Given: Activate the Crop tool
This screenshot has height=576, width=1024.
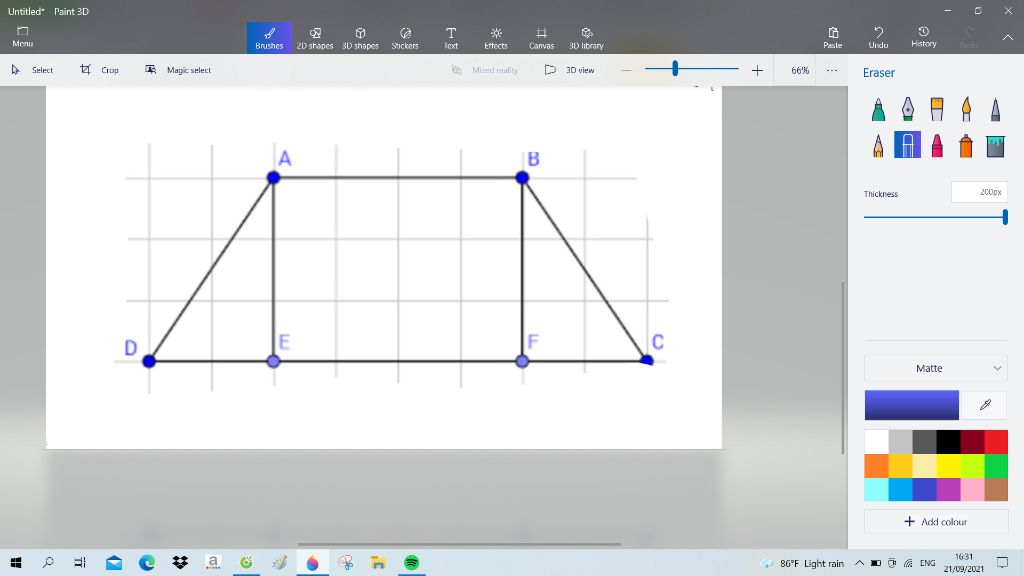Looking at the screenshot, I should [99, 70].
